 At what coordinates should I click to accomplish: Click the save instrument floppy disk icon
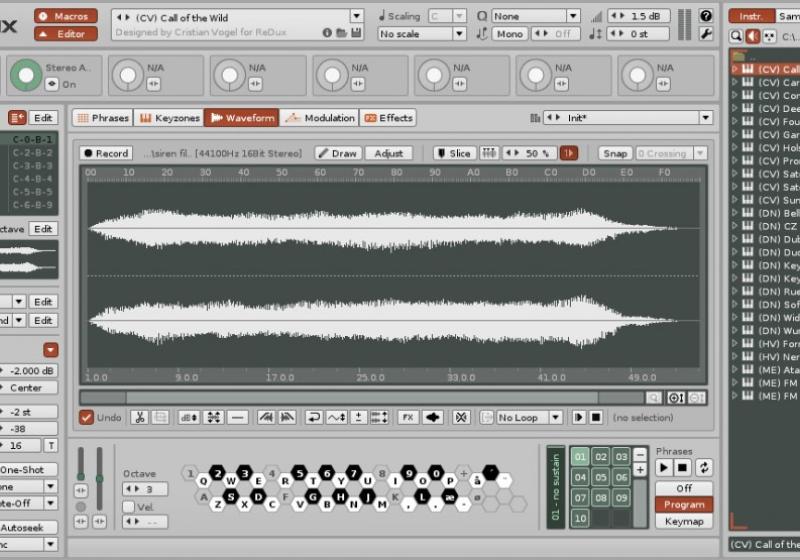356,33
